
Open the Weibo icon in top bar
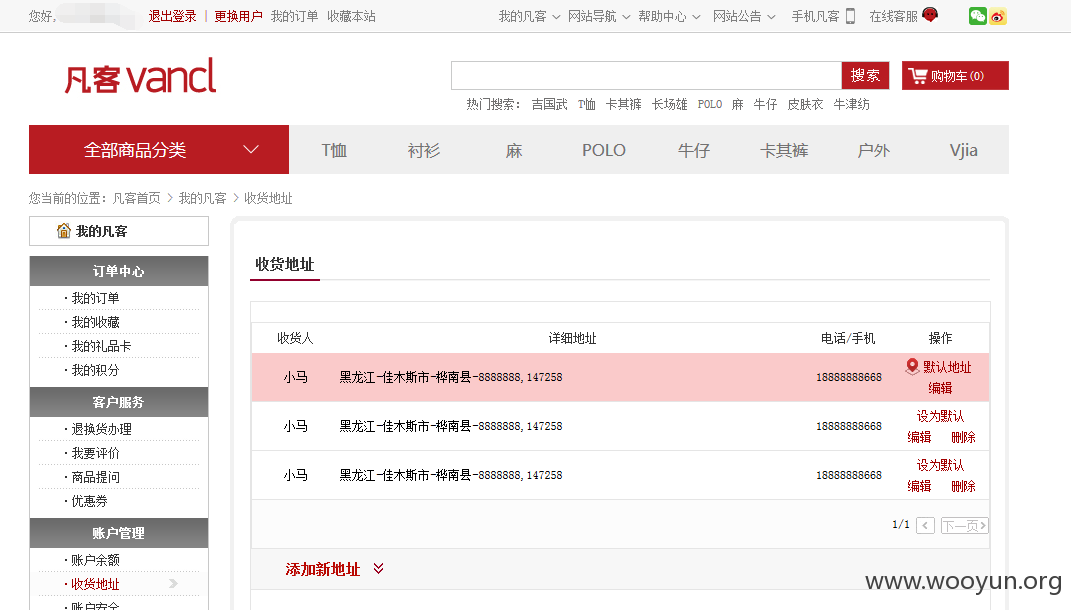point(998,16)
